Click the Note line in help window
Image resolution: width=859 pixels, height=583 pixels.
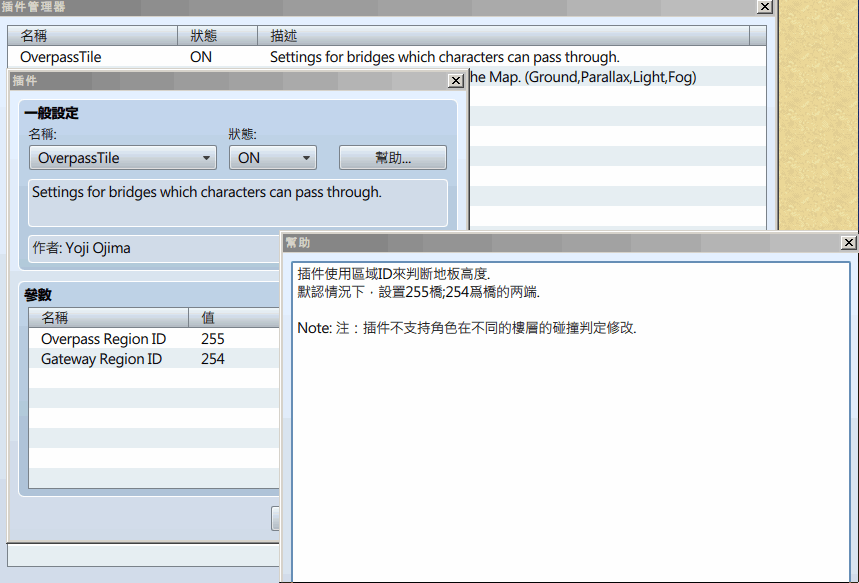467,328
